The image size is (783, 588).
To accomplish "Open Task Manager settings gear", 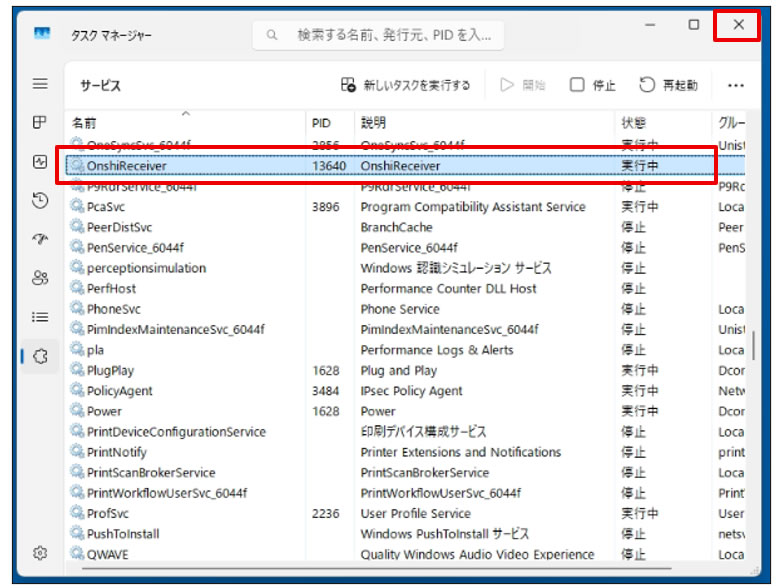I will pyautogui.click(x=40, y=553).
